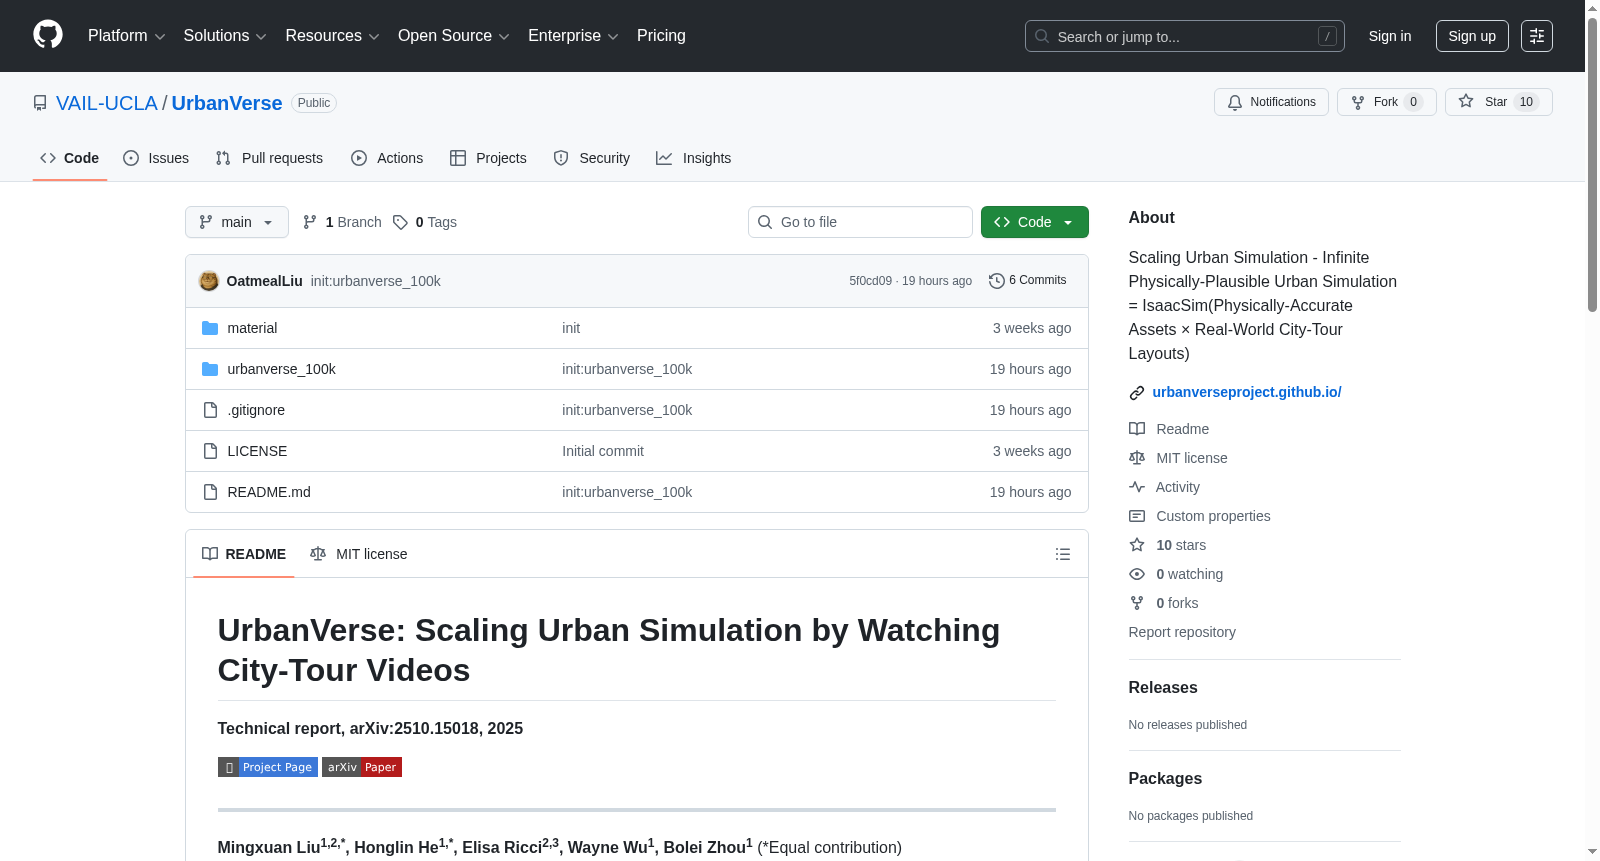Click the eye icon beside 0 watching

click(1137, 574)
